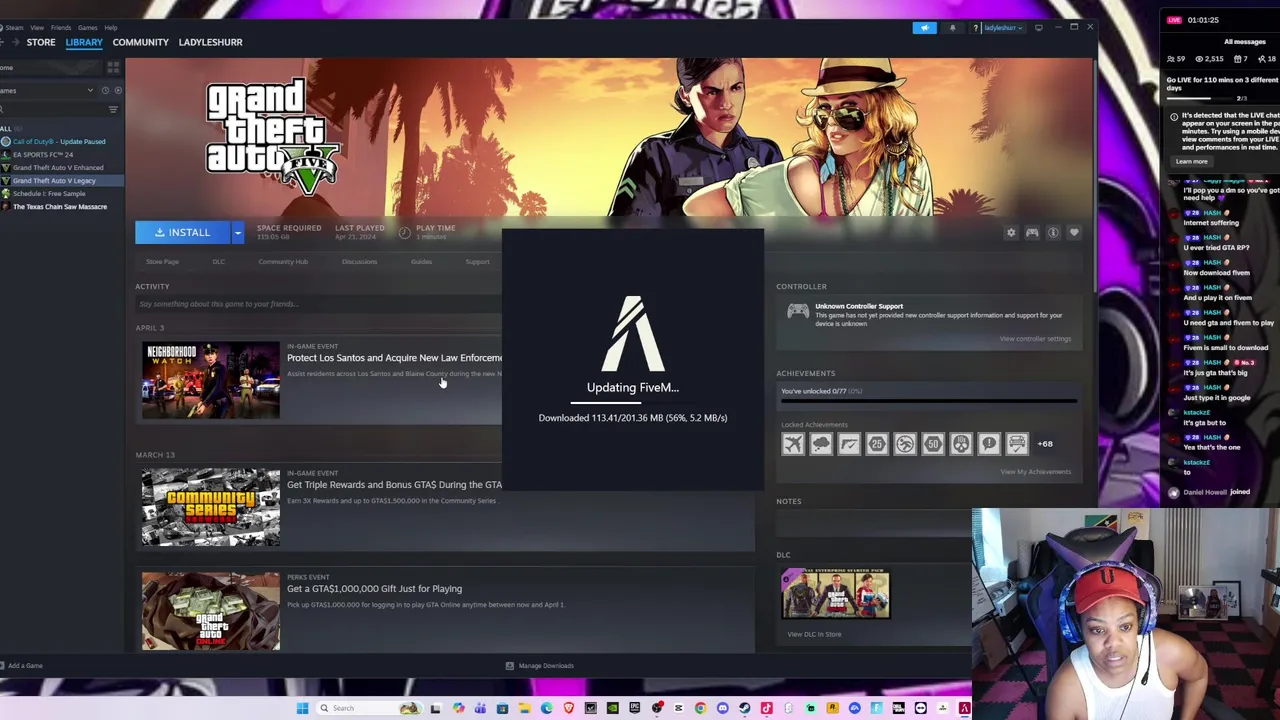Screen dimensions: 1280x720
Task: Open the Games menu
Action: point(88,28)
